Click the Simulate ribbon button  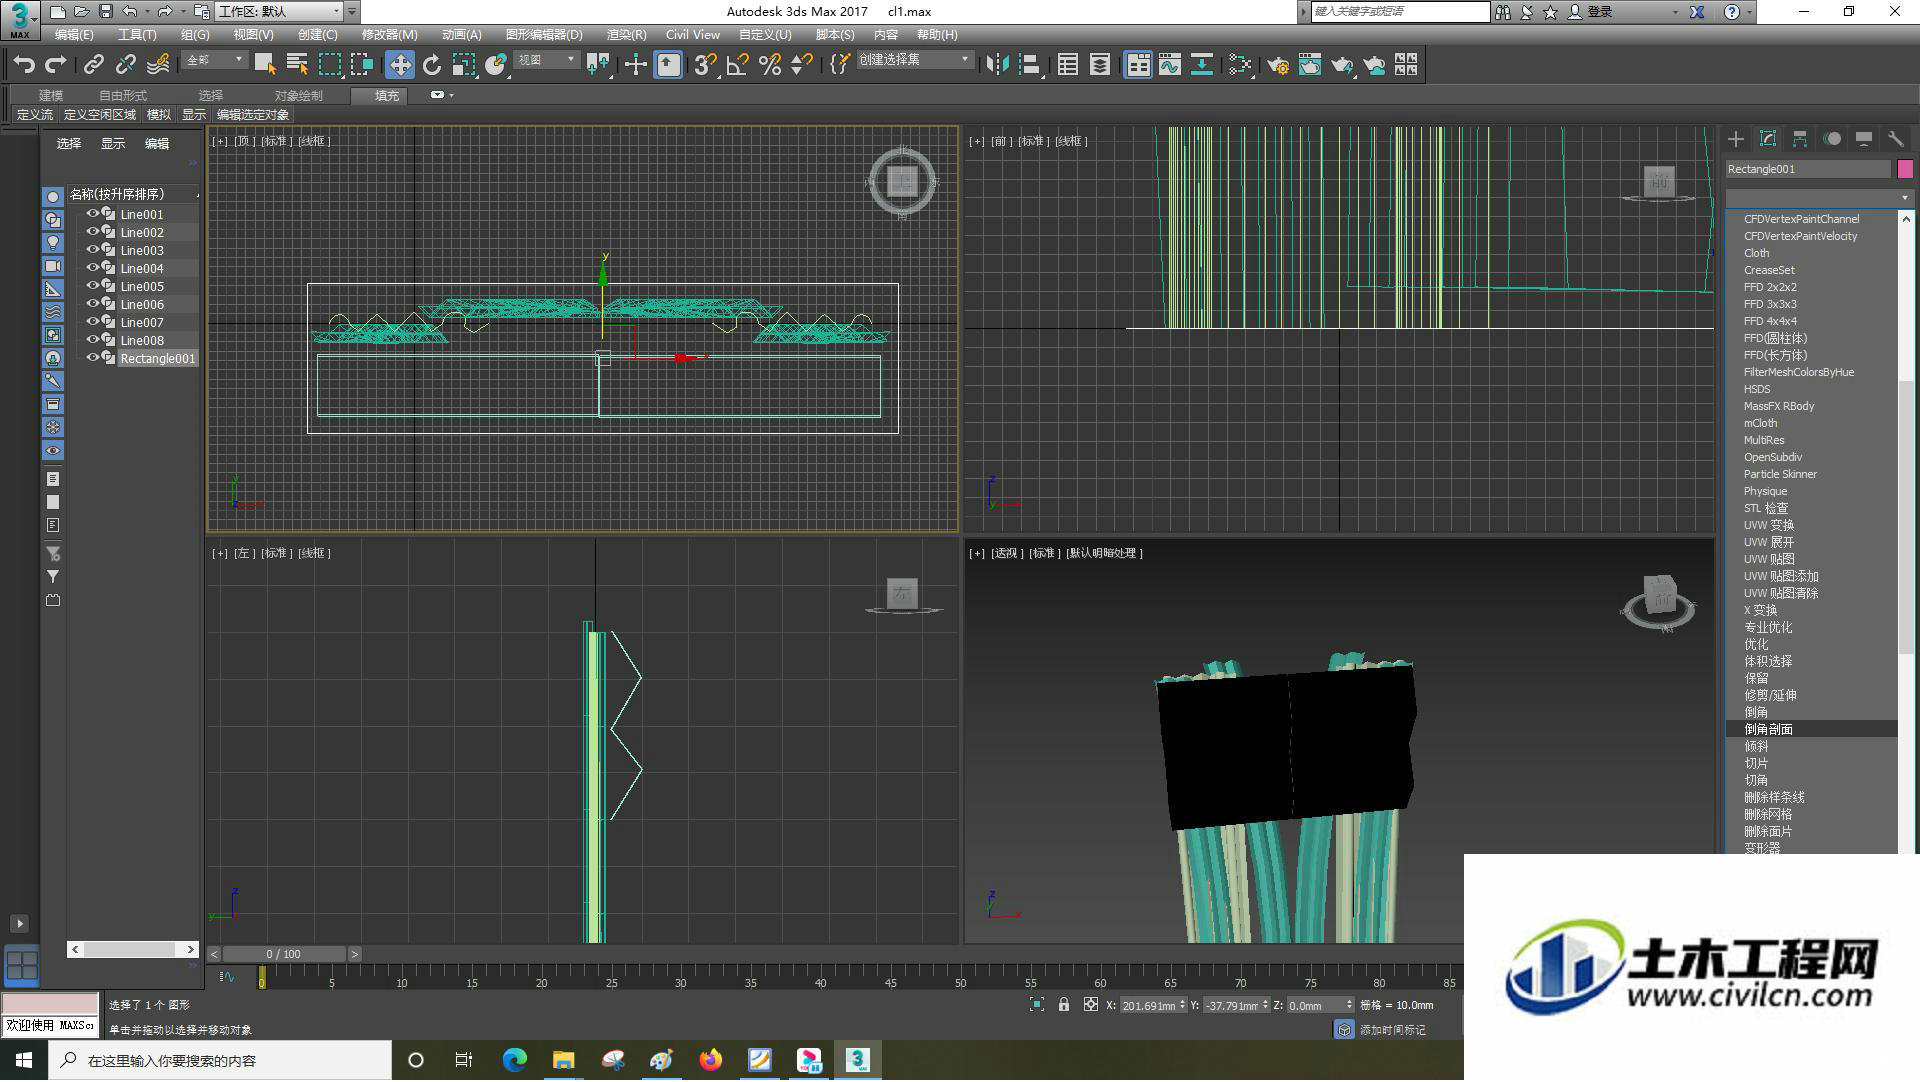[159, 115]
